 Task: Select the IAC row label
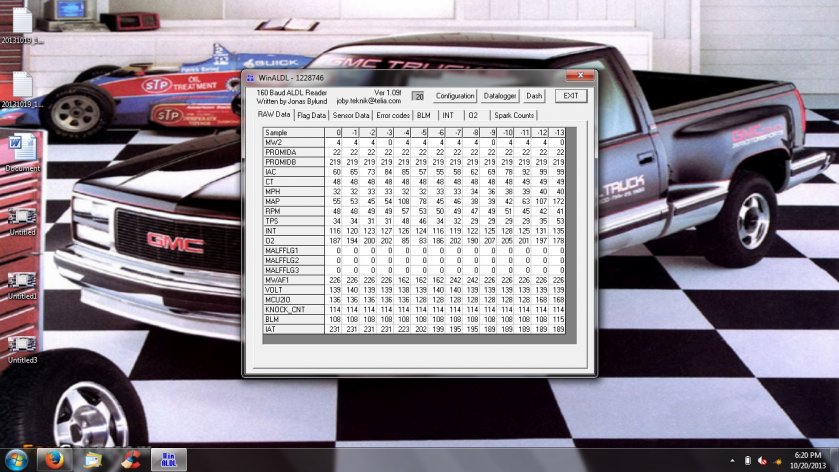tap(293, 172)
